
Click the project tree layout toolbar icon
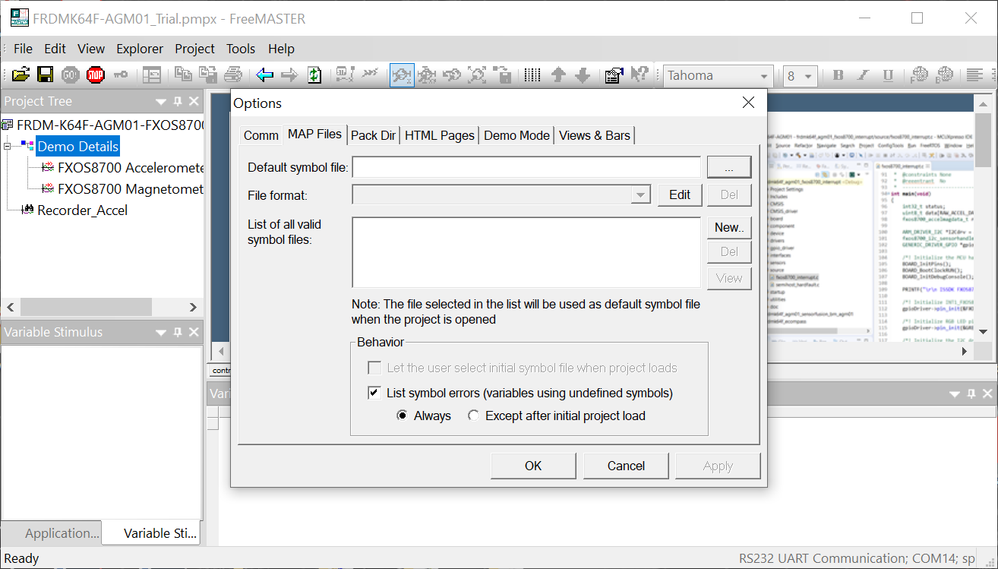tap(151, 75)
